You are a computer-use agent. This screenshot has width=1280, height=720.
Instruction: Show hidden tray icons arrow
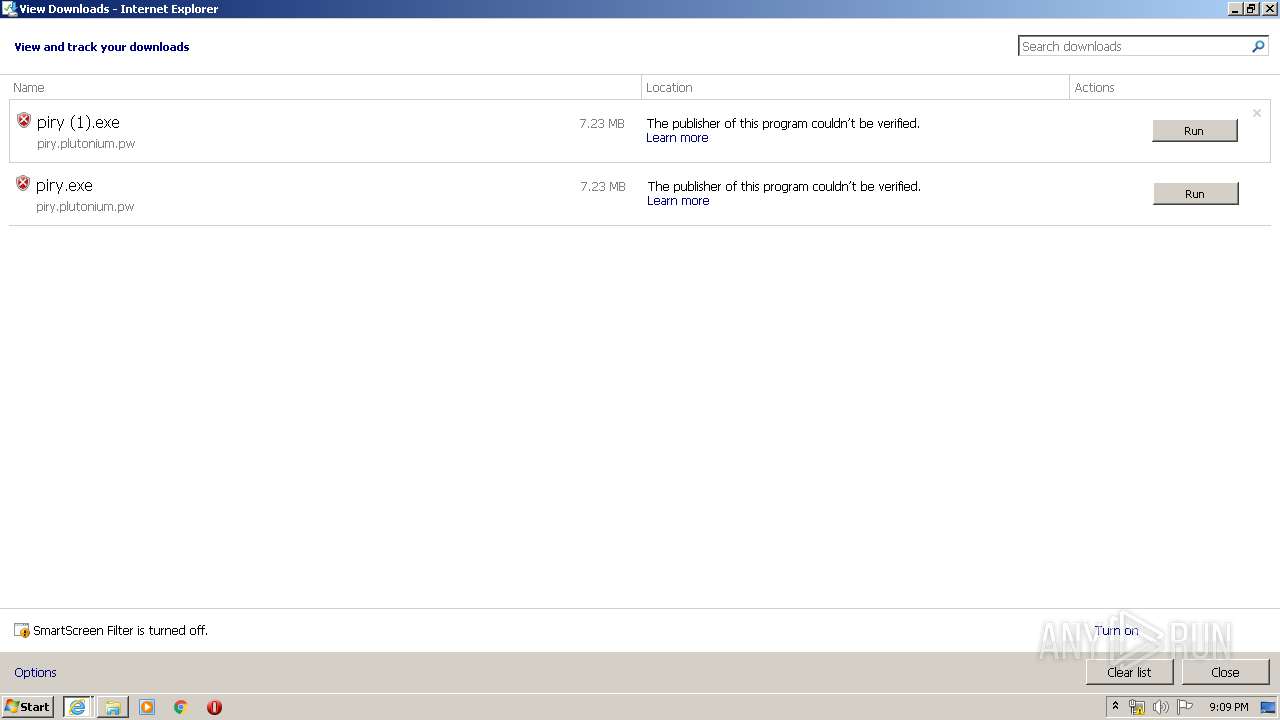[1115, 707]
